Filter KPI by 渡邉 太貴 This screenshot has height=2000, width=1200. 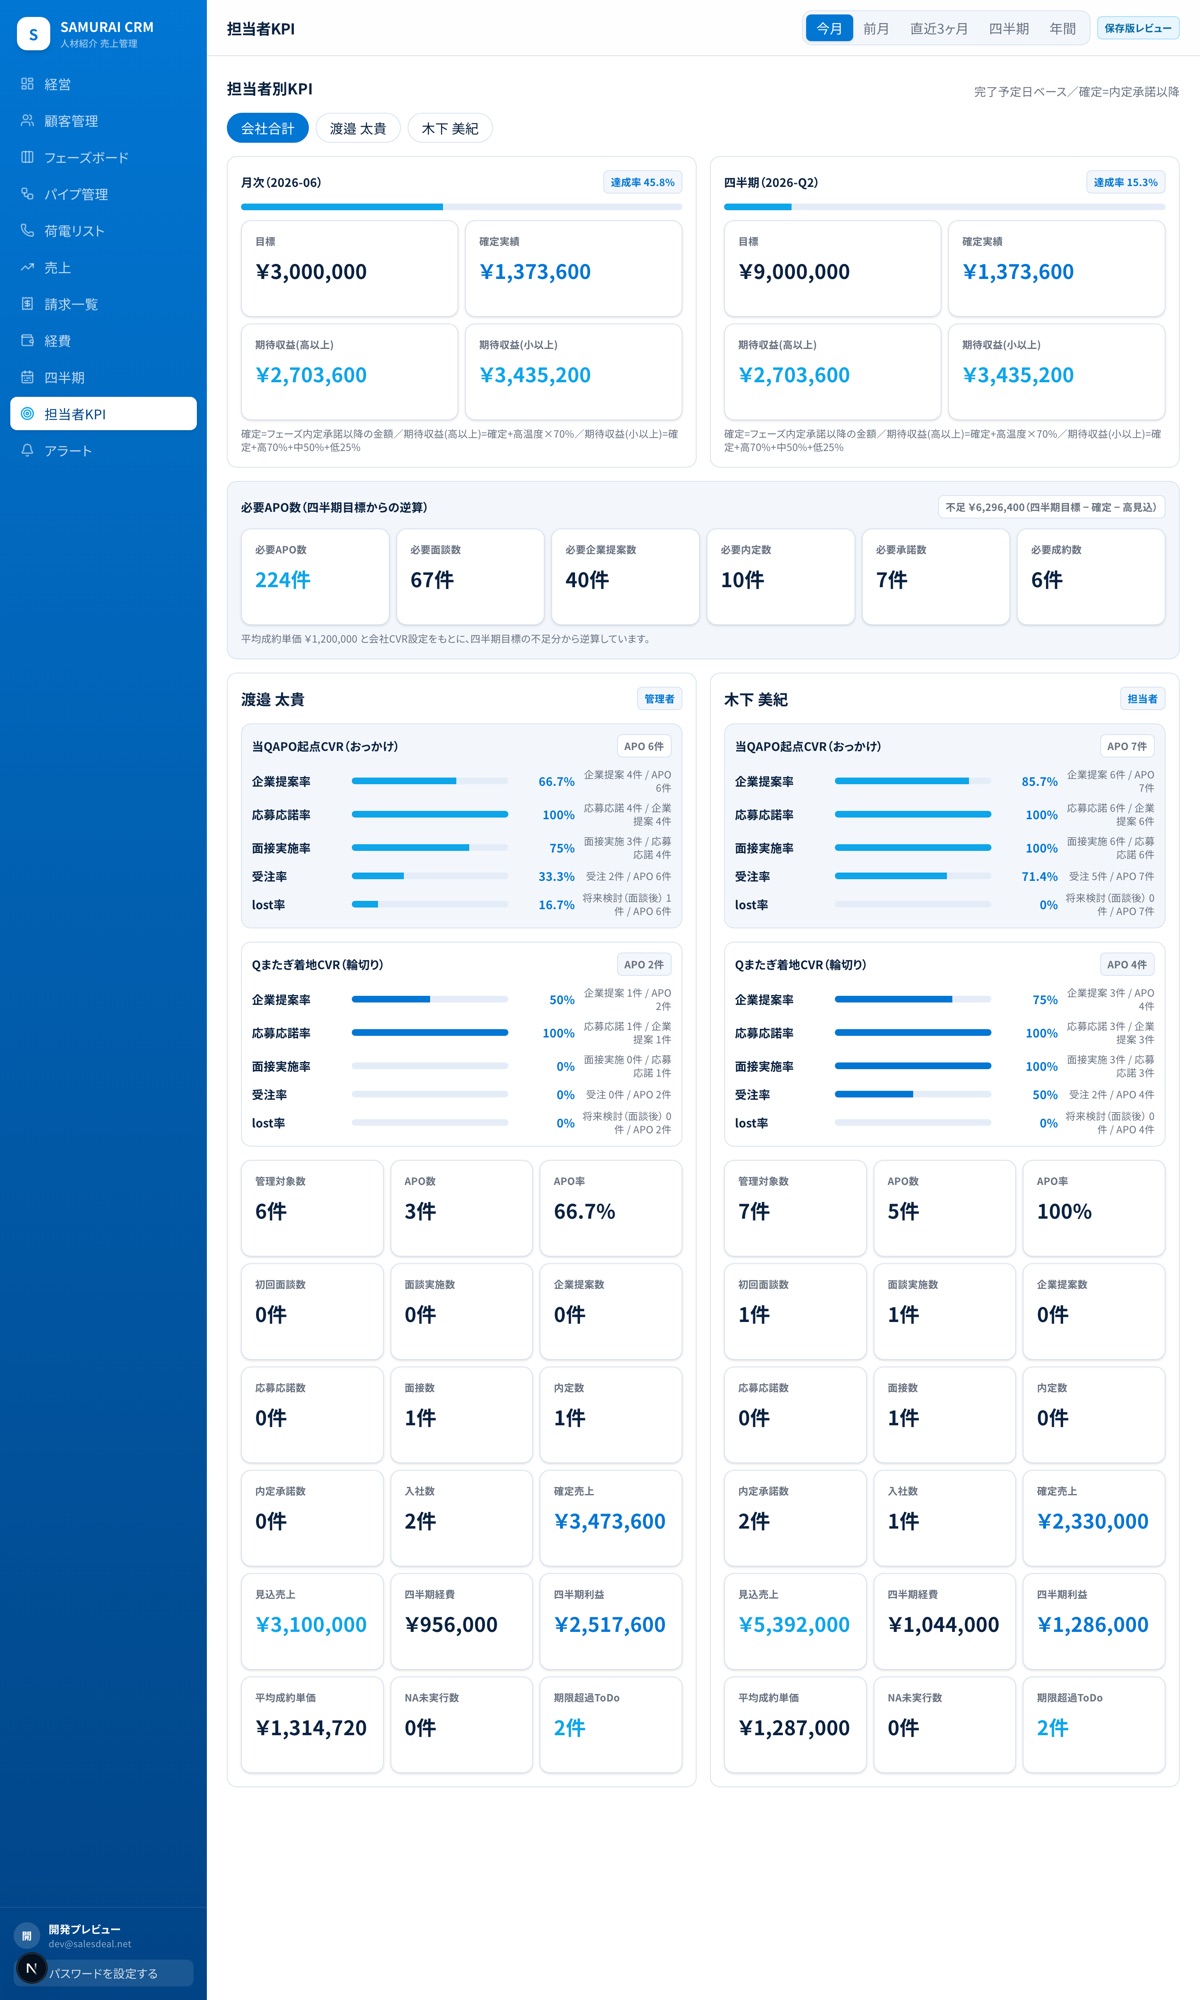(358, 129)
